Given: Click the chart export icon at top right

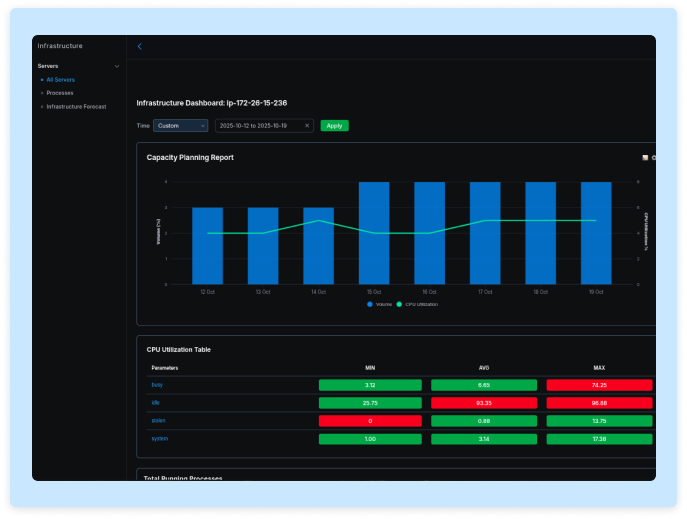Looking at the screenshot, I should [x=645, y=157].
